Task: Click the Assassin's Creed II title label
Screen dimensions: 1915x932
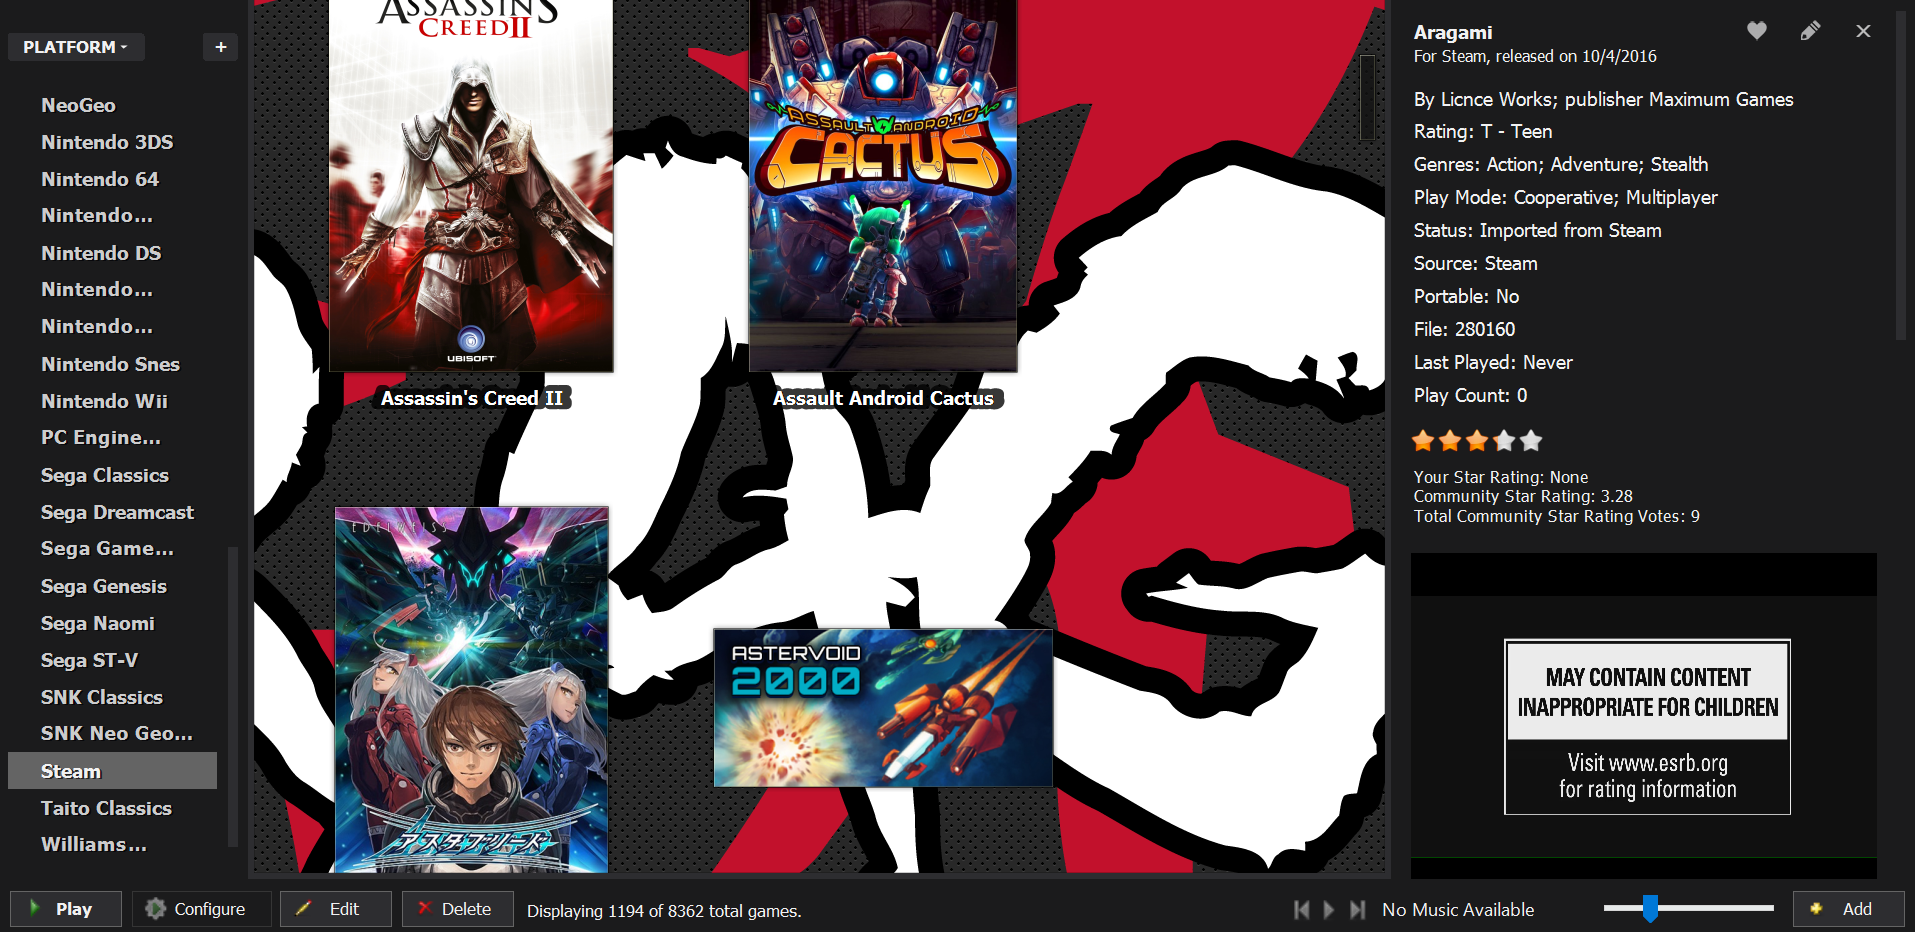Action: [x=472, y=398]
